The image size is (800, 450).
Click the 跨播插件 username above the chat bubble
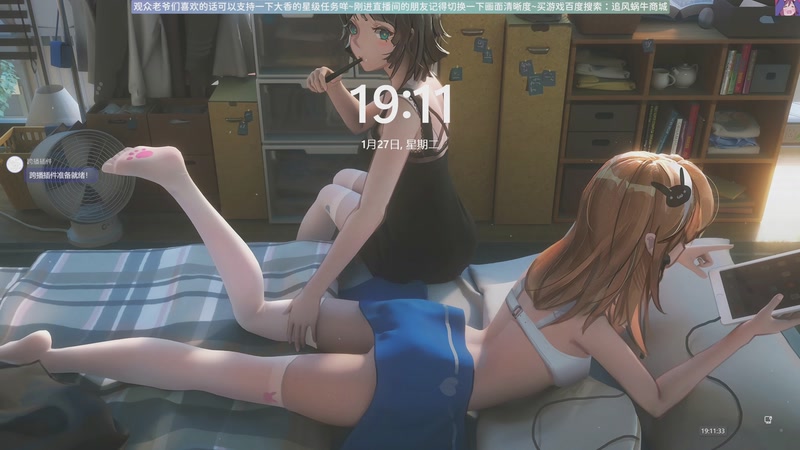click(39, 162)
